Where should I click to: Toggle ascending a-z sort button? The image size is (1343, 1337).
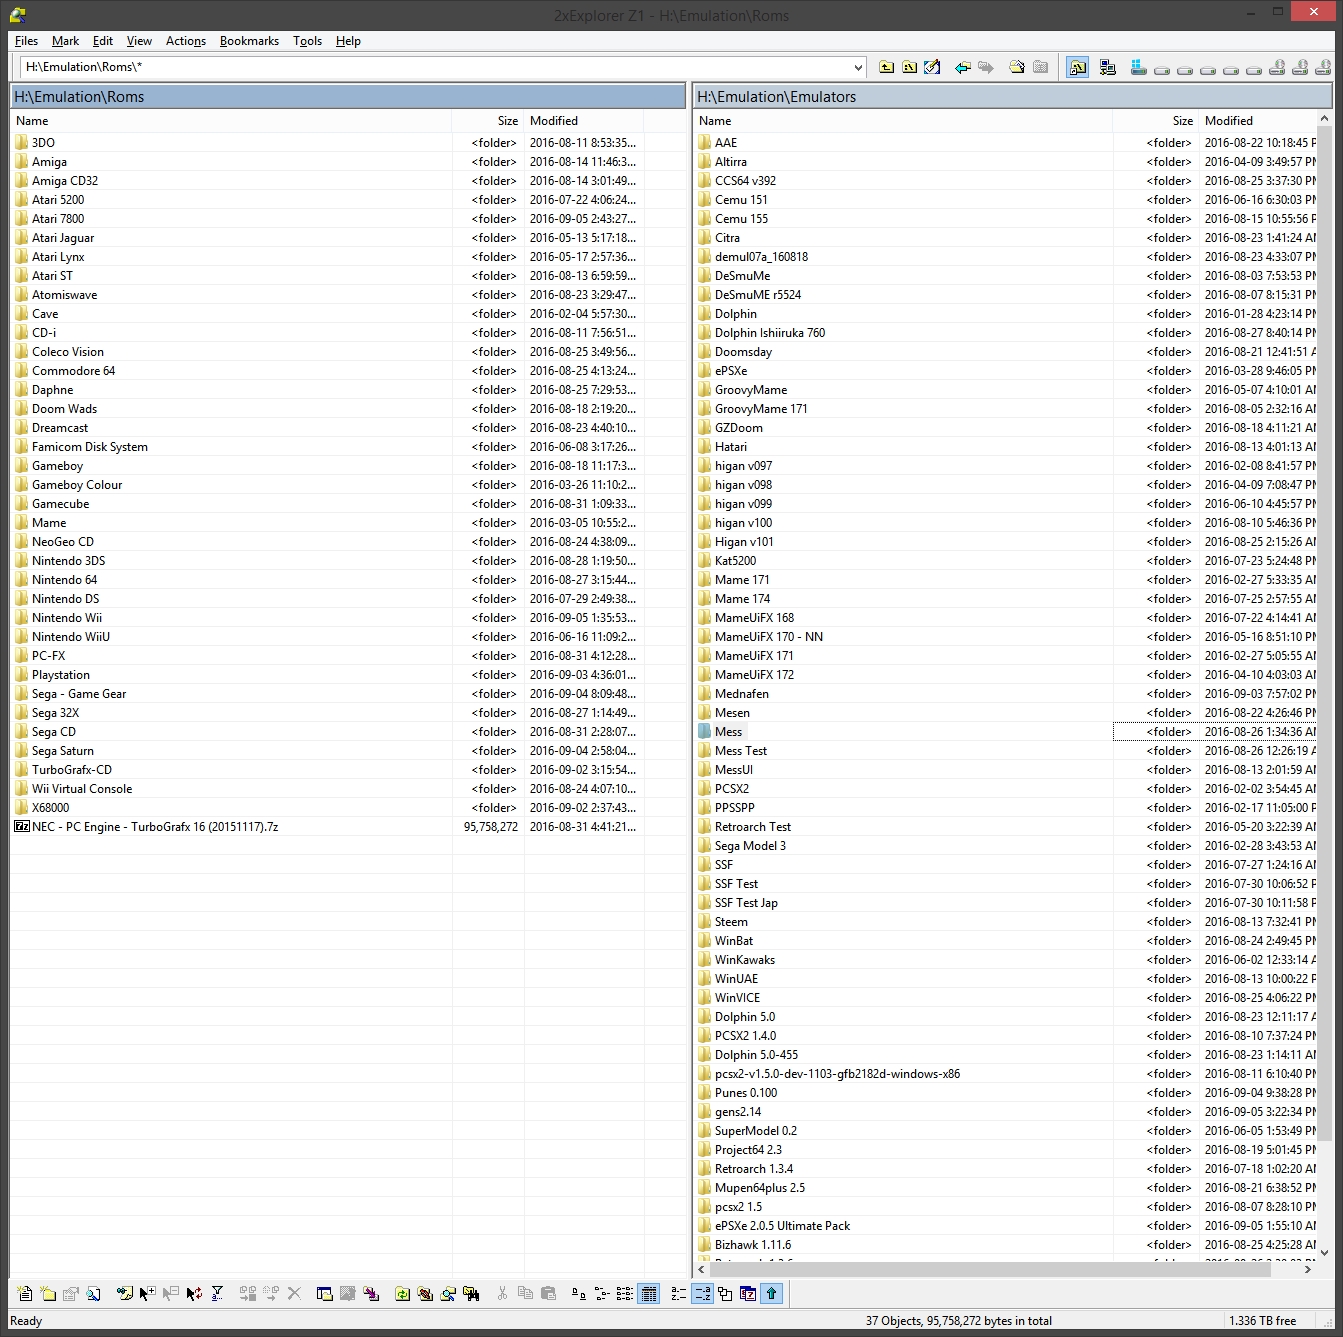(x=679, y=1293)
